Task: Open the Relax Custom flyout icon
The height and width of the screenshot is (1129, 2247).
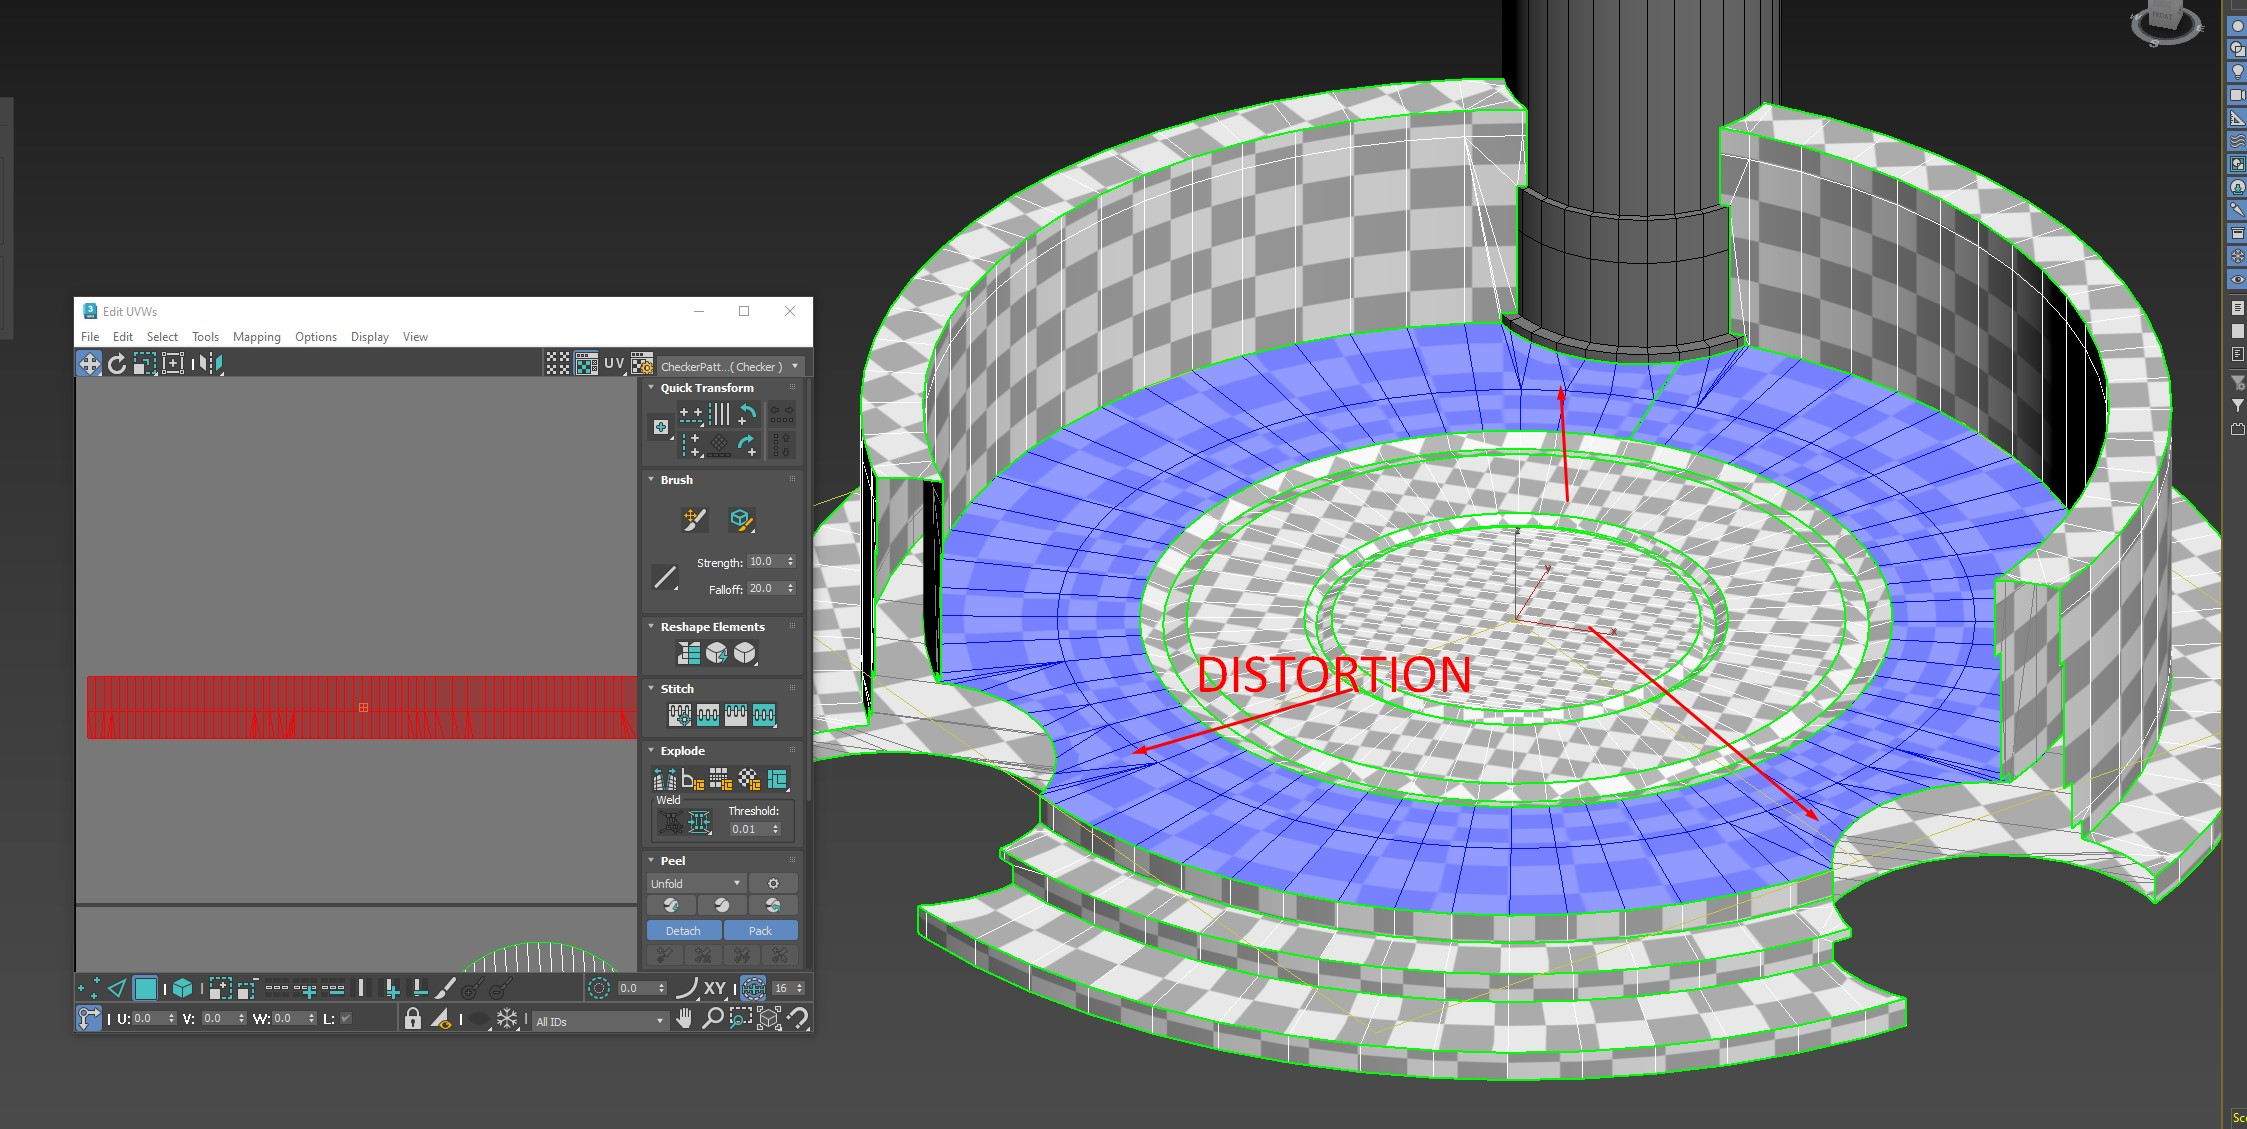Action: click(x=745, y=653)
